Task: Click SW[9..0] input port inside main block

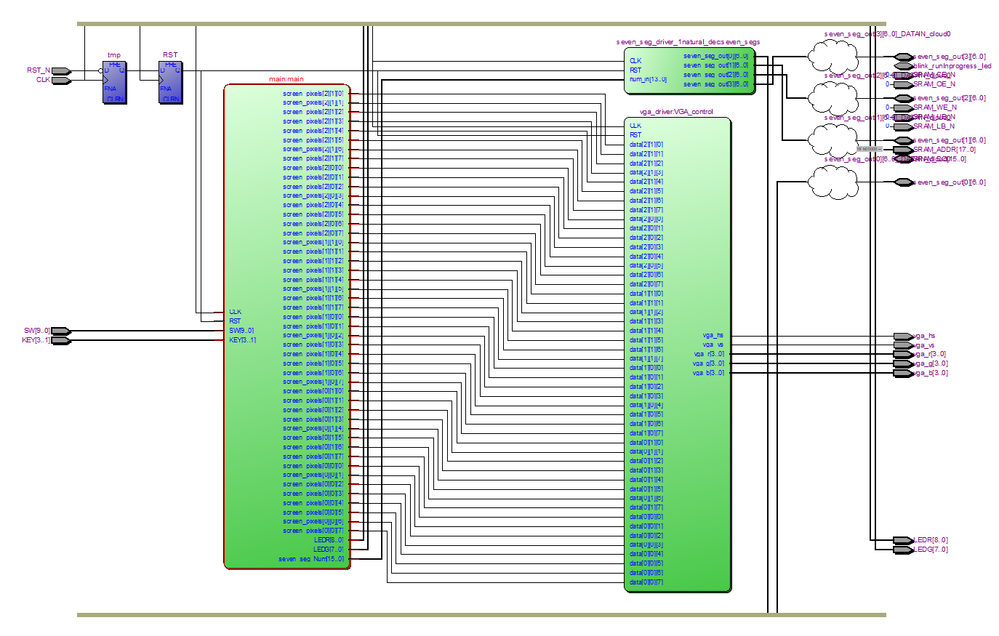Action: tap(241, 331)
